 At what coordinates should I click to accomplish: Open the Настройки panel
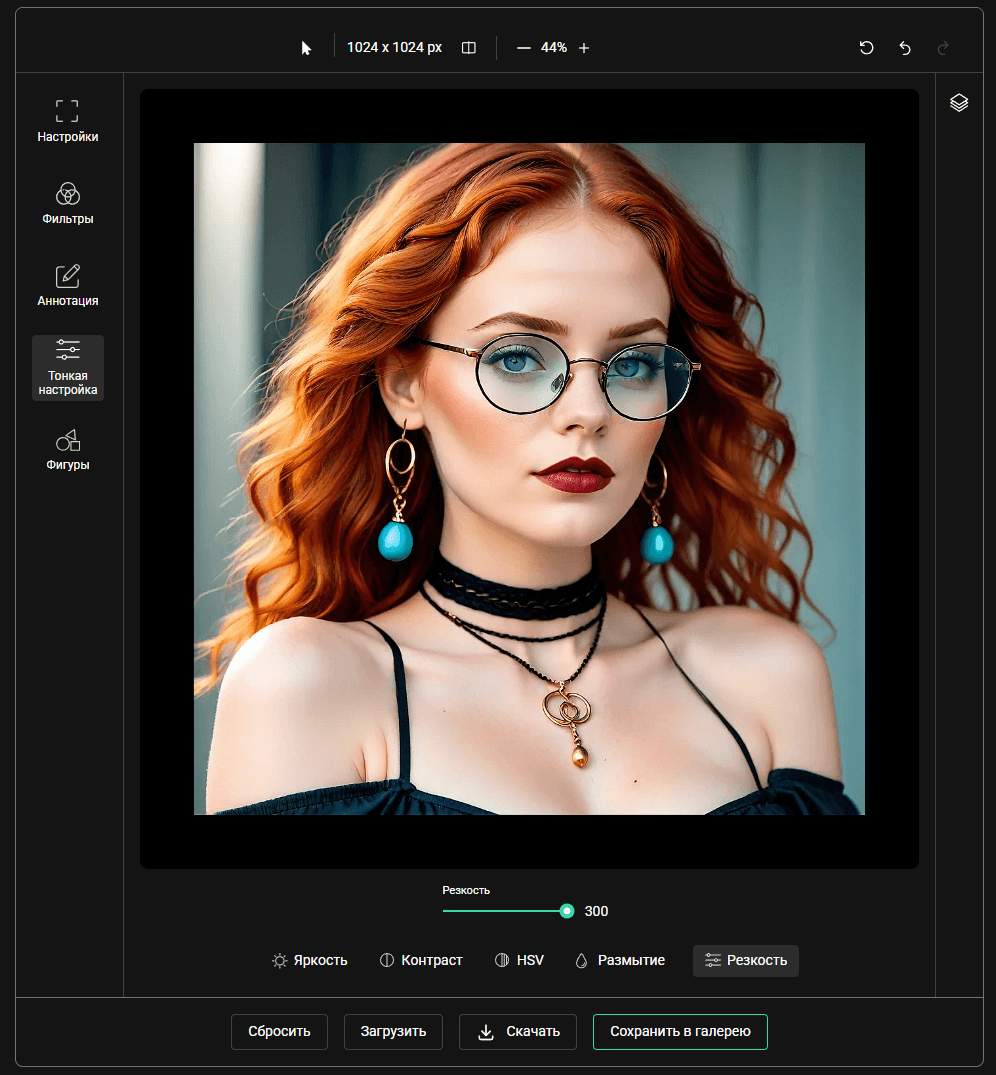(67, 121)
